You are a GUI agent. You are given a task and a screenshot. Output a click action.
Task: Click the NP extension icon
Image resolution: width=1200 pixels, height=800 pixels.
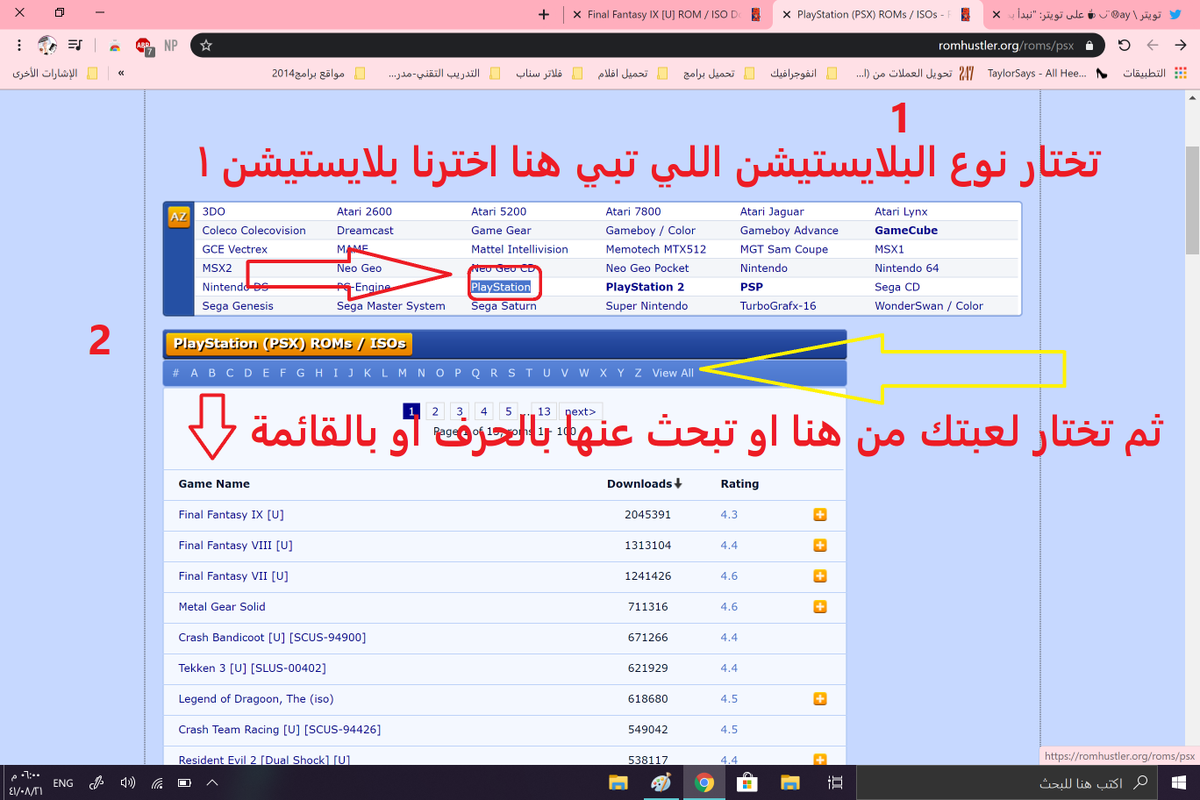point(170,46)
